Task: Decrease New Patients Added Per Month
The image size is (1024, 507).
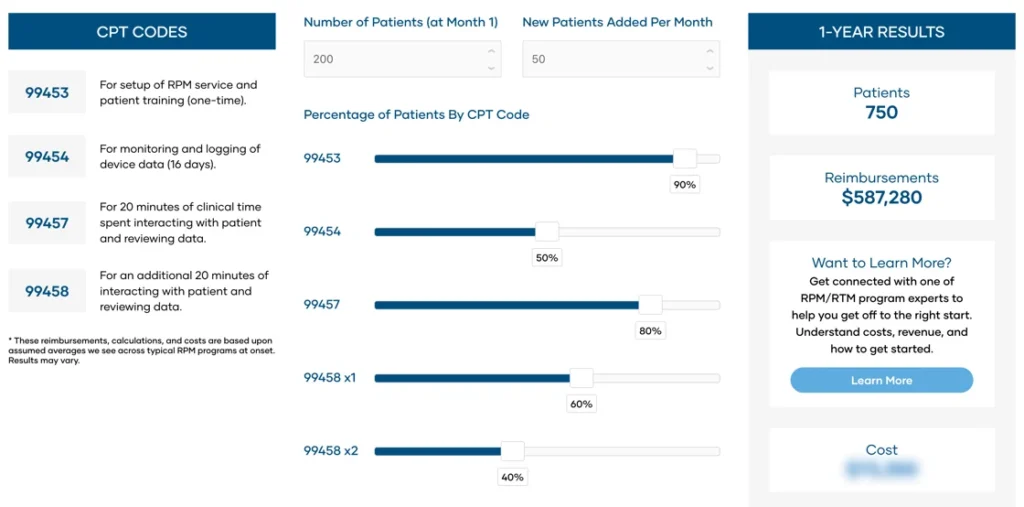Action: point(709,67)
